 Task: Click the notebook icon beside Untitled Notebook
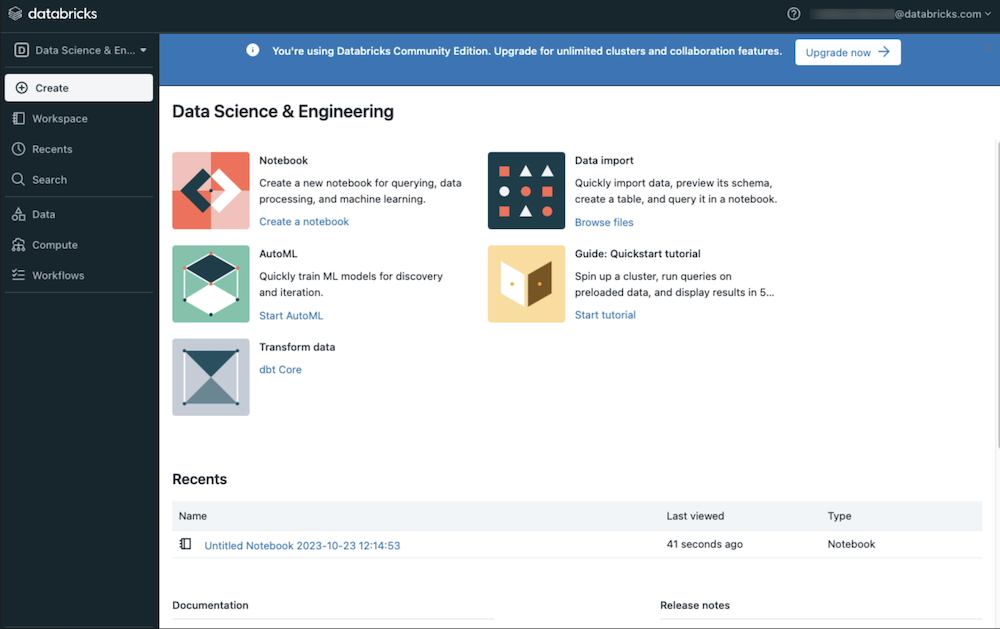coord(186,544)
